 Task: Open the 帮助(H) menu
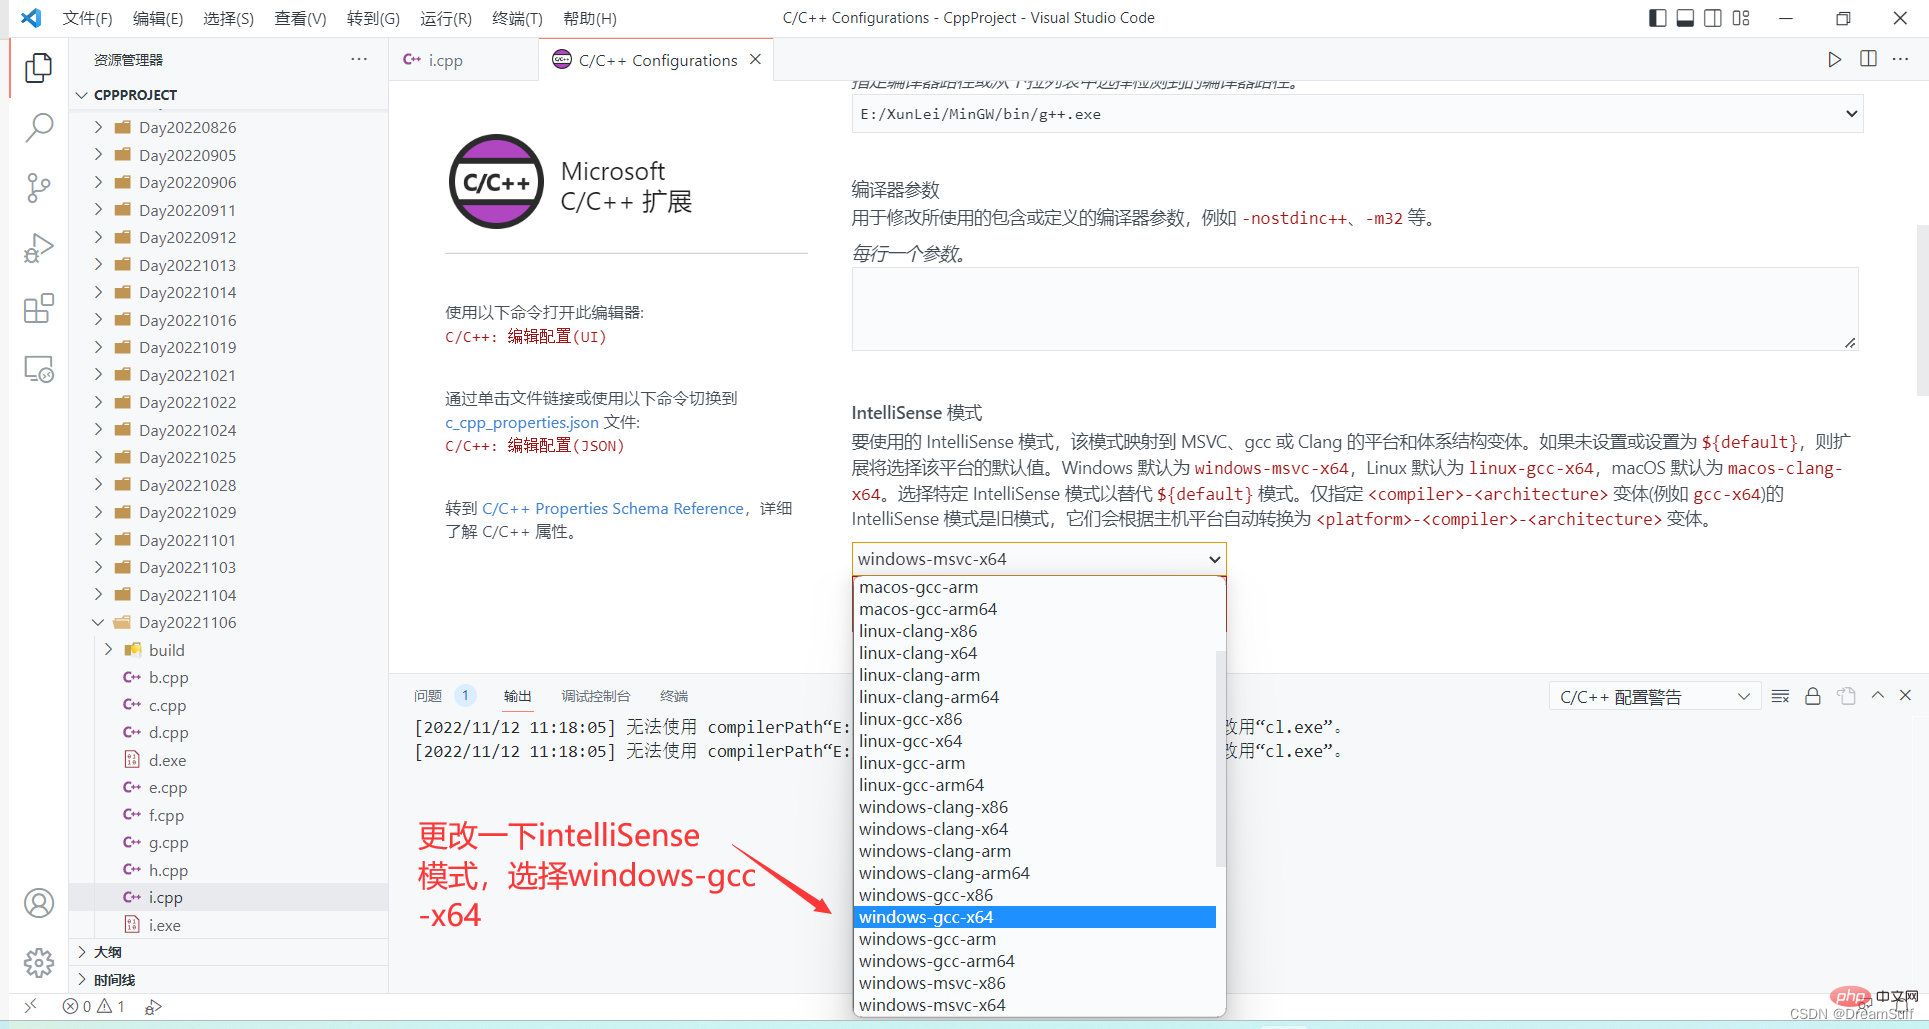(590, 18)
